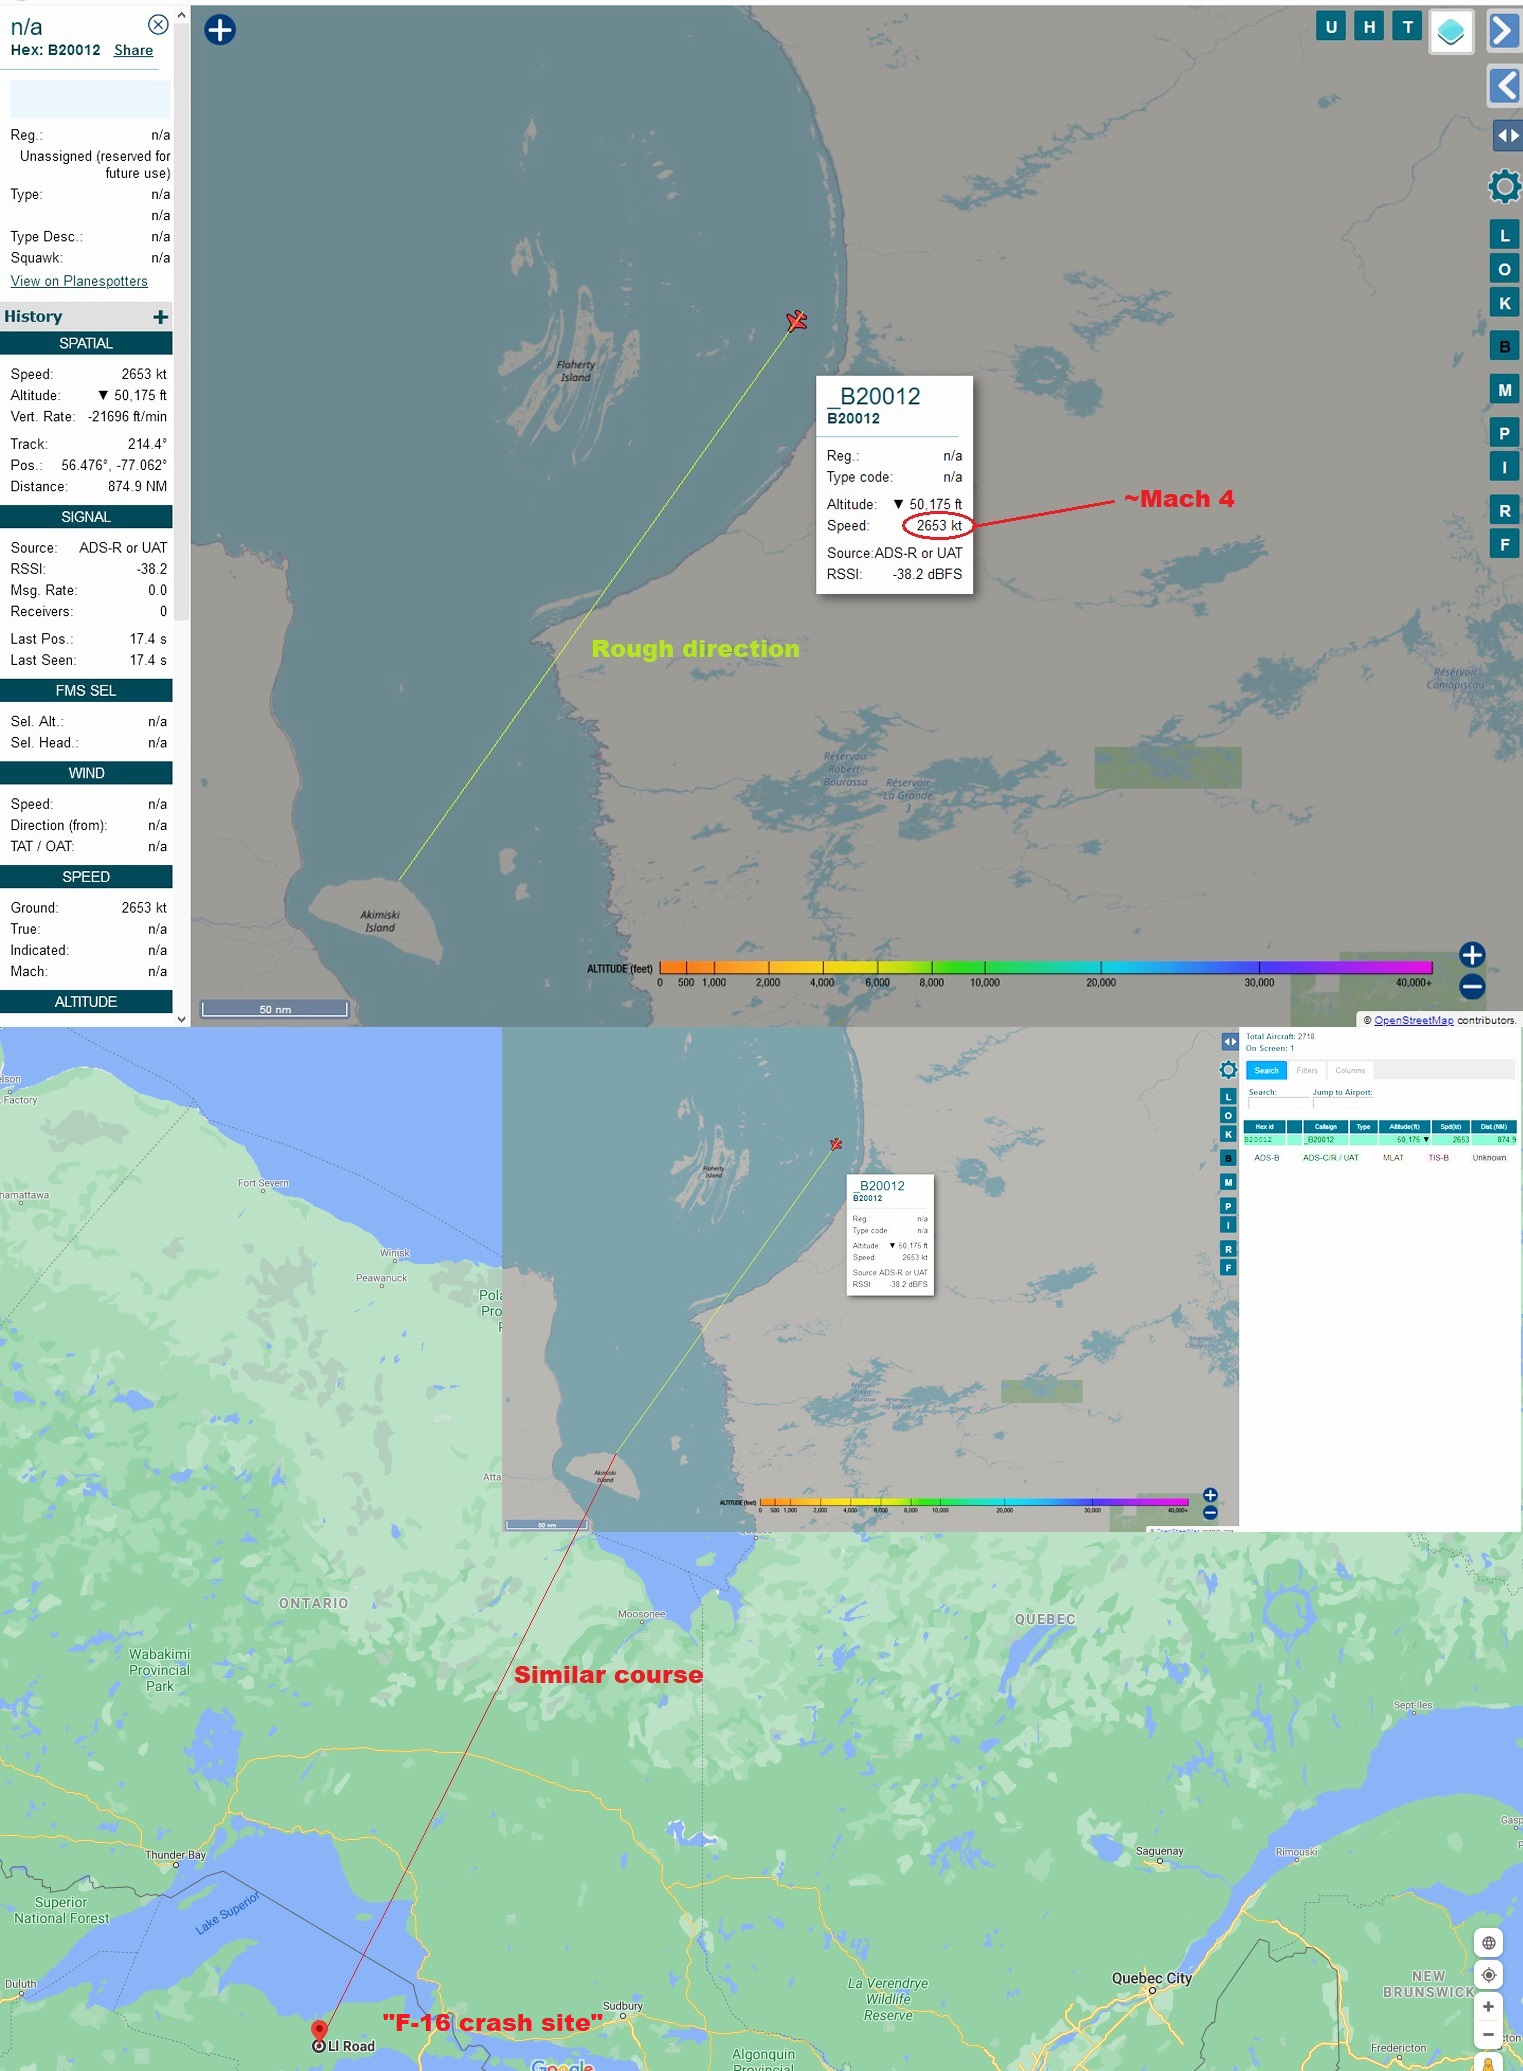Click the B button in the inset screenshot
Viewport: 1523px width, 2071px height.
click(1228, 1158)
